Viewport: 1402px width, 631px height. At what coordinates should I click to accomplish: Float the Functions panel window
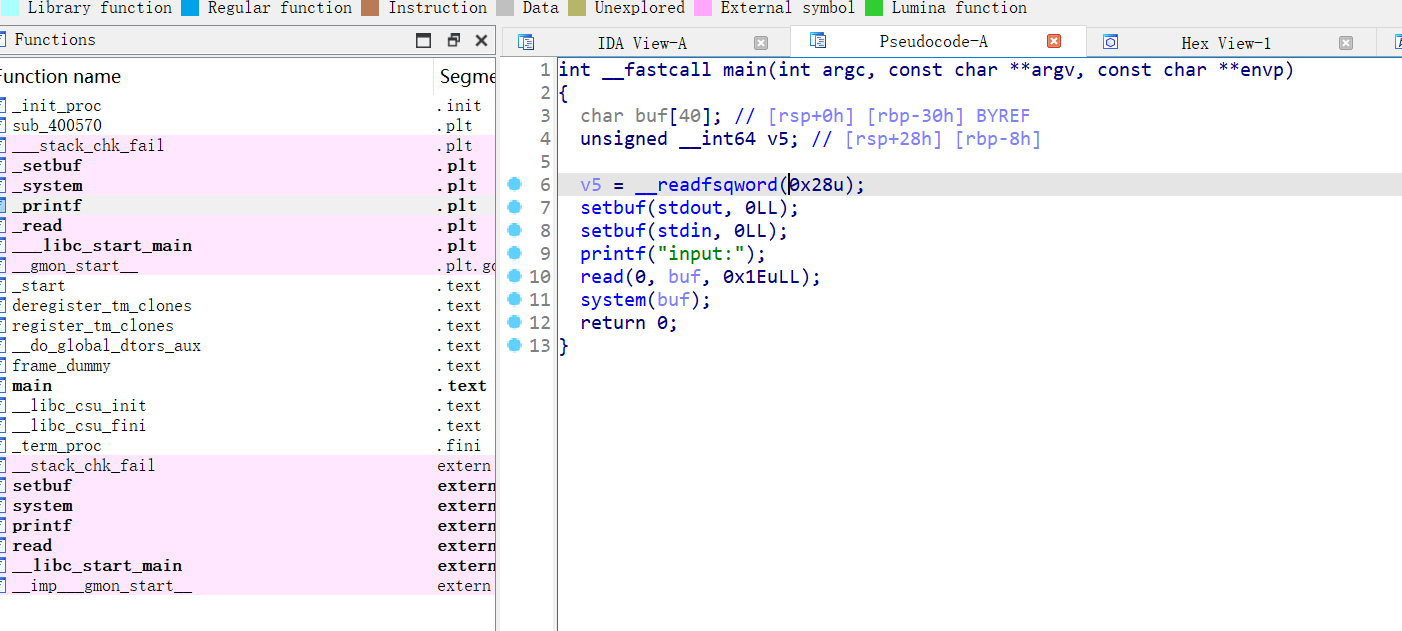click(x=453, y=40)
